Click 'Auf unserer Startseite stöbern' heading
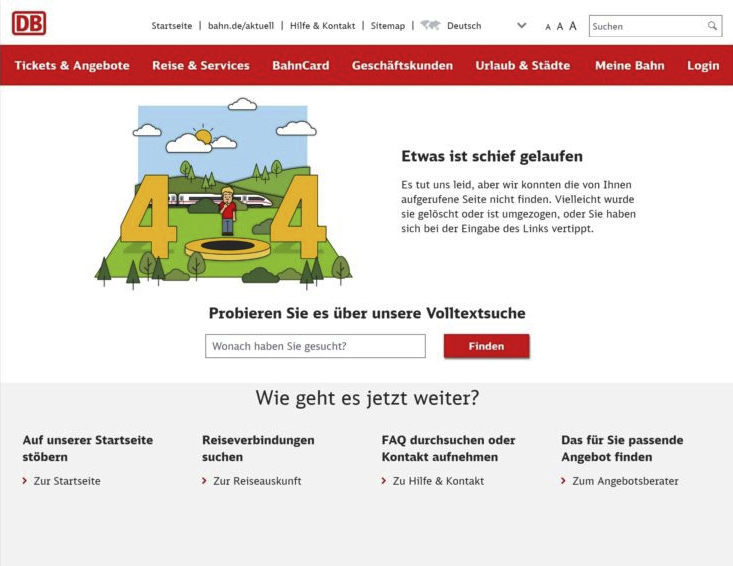The image size is (733, 566). [87, 448]
